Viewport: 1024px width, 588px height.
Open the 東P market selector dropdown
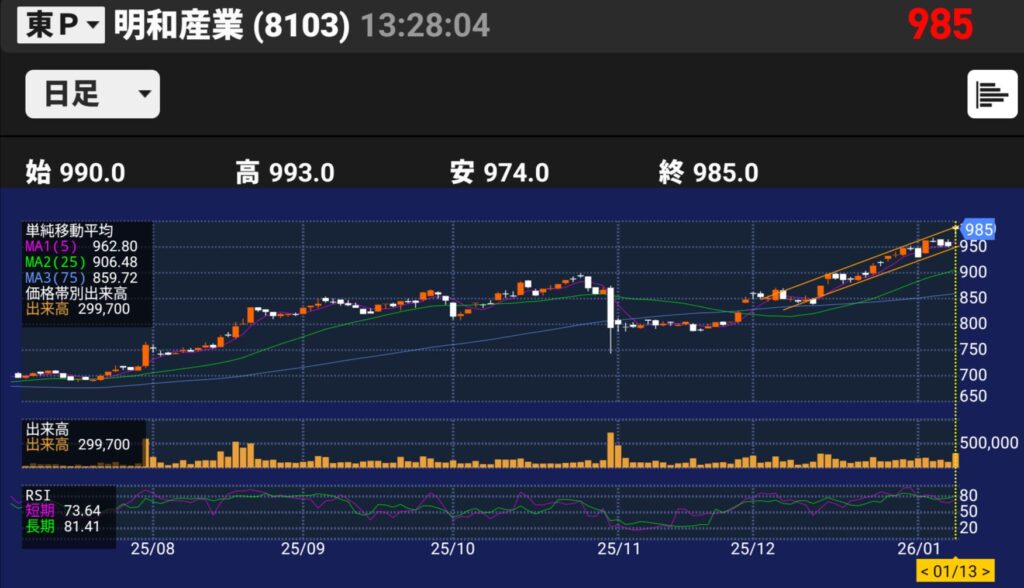60,25
